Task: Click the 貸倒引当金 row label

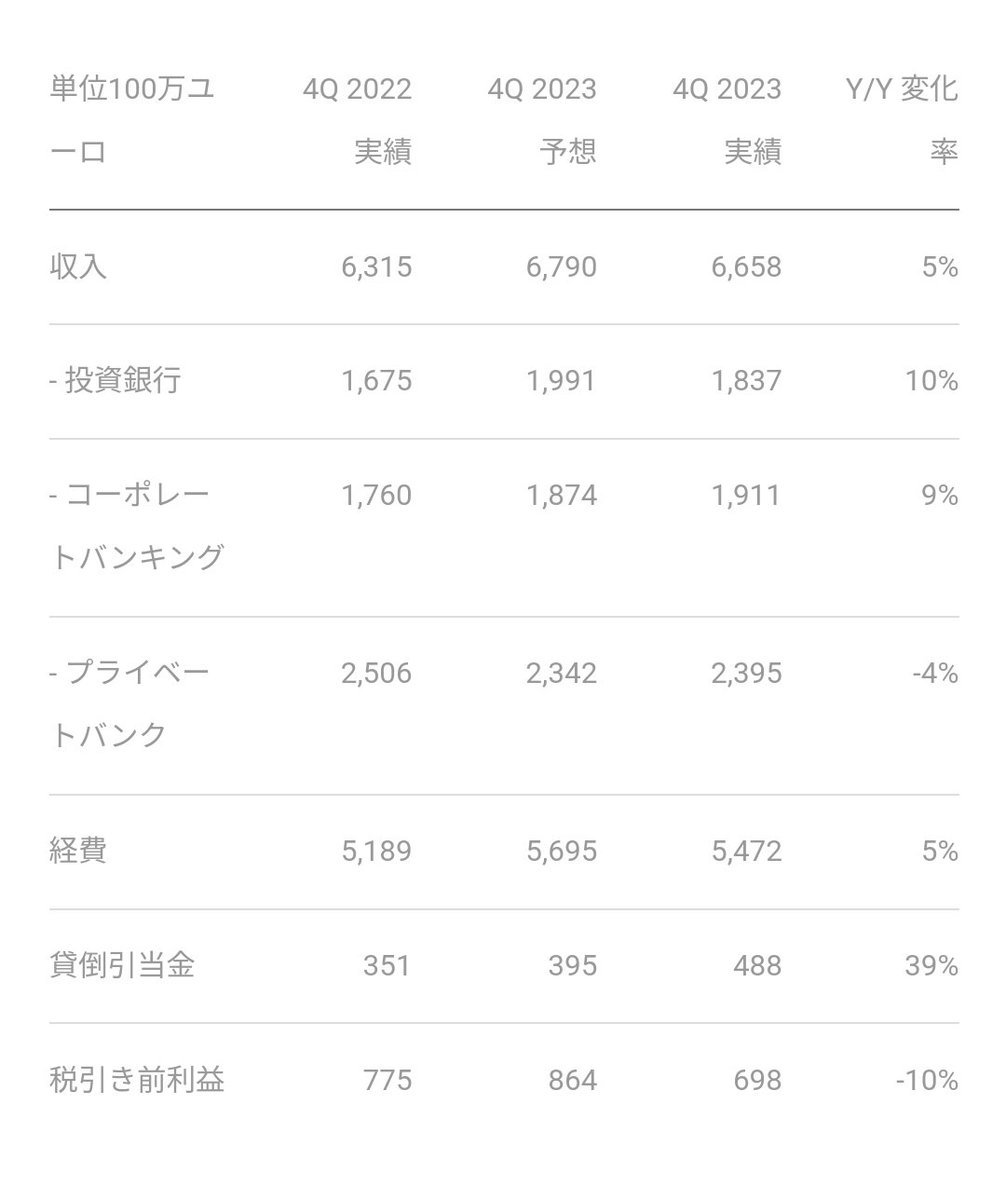Action: (122, 965)
